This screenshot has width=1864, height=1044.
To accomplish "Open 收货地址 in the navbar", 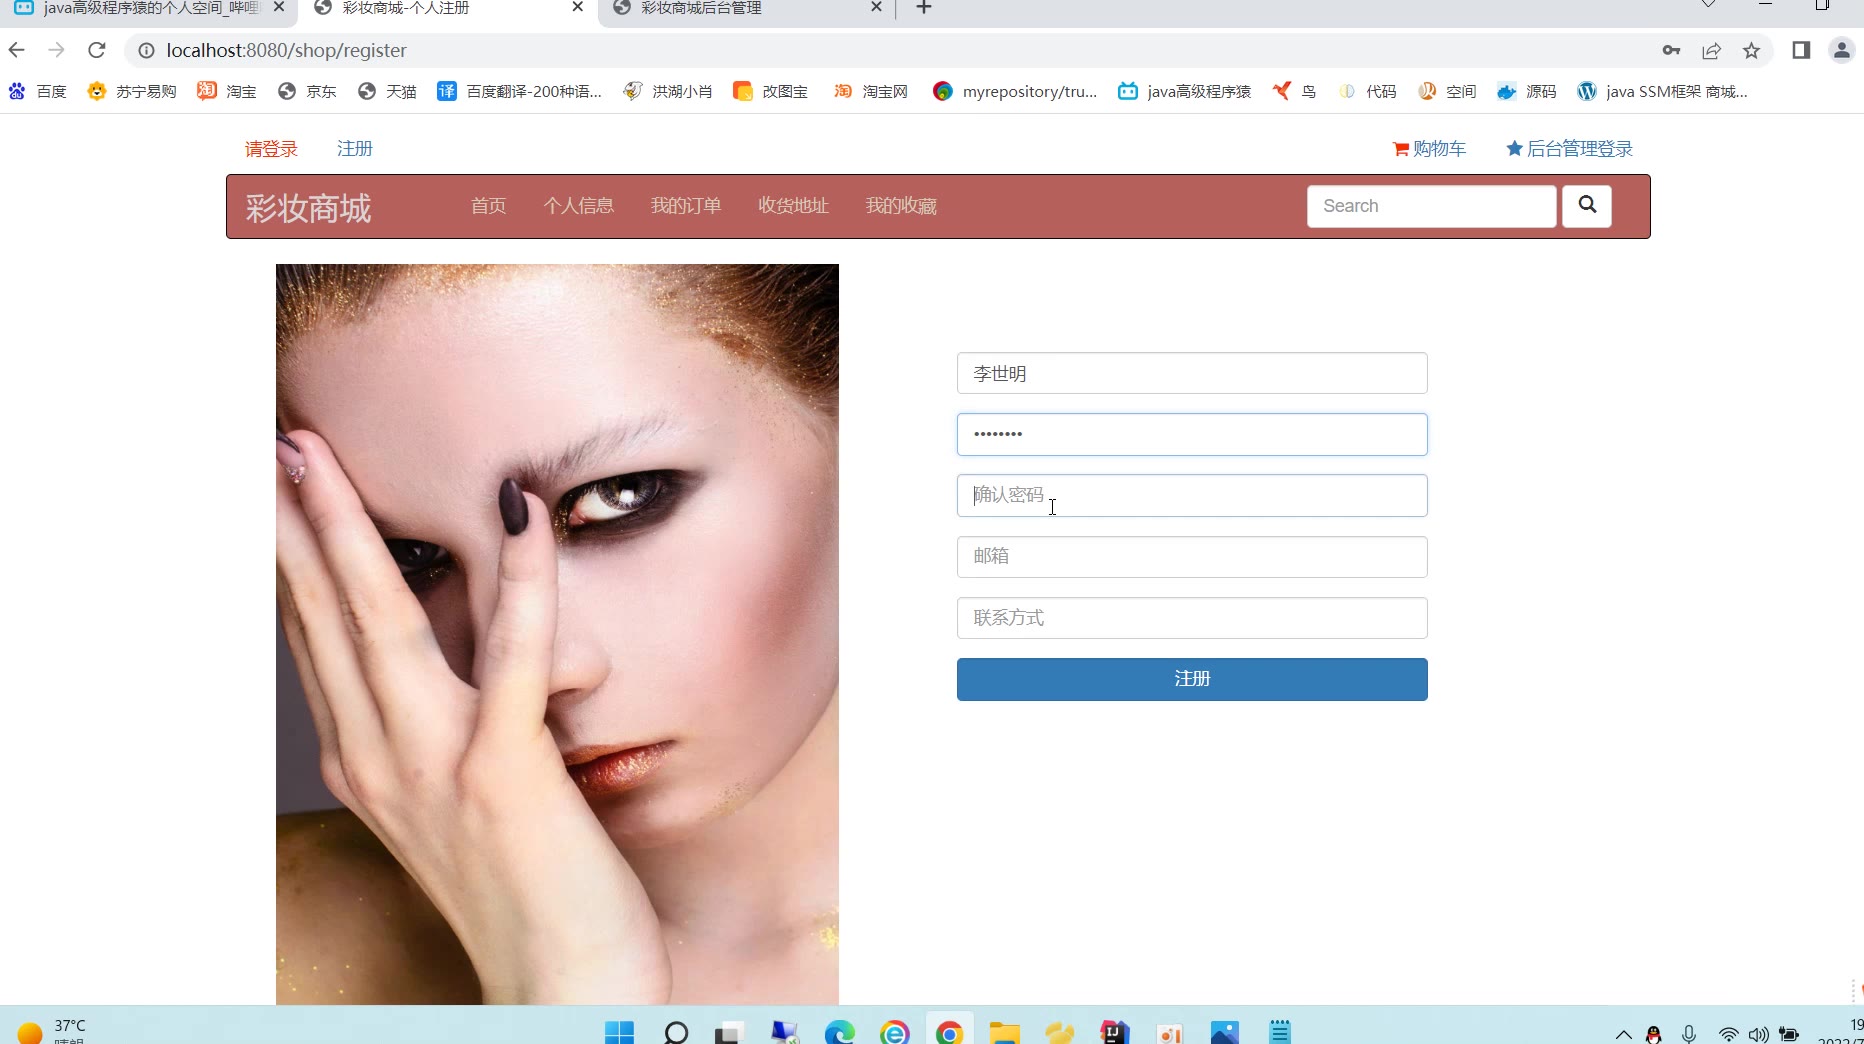I will 794,206.
